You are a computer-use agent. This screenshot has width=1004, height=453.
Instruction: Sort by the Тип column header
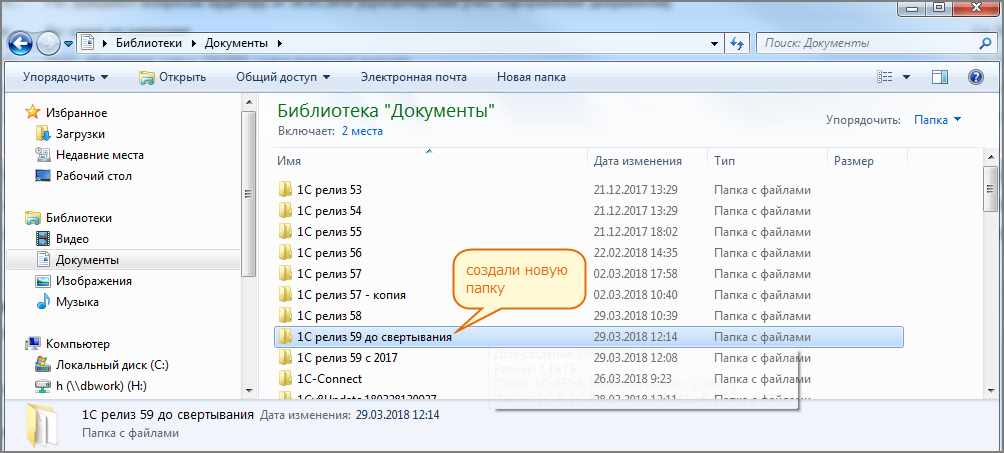tap(766, 161)
